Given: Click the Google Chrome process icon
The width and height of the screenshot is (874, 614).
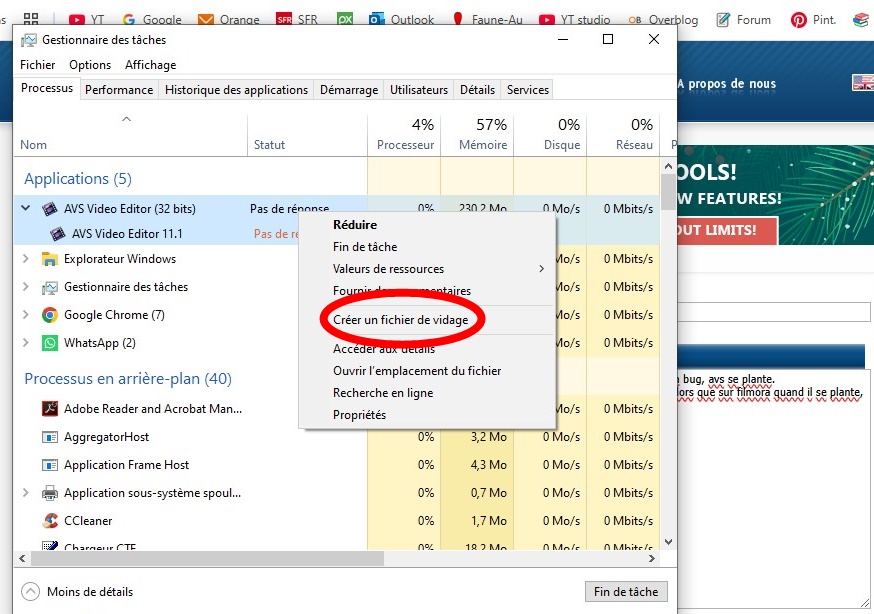Looking at the screenshot, I should (x=50, y=315).
